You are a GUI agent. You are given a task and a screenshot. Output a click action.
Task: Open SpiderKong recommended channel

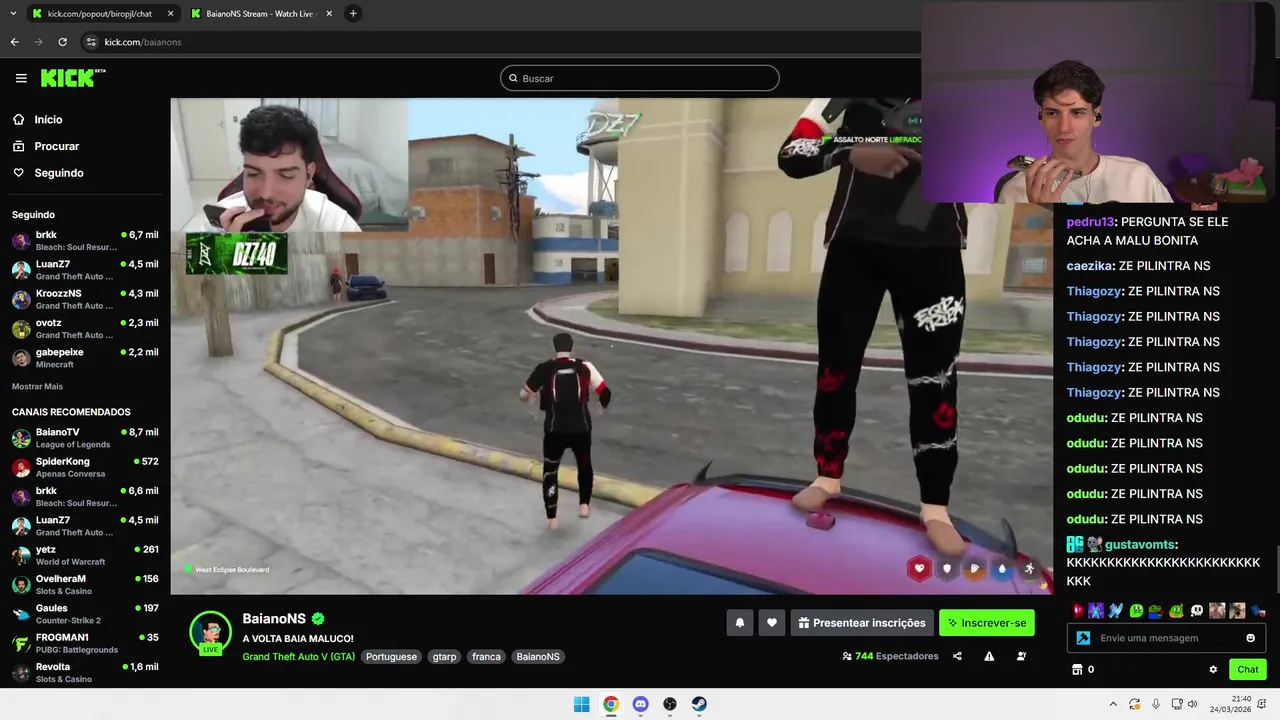[x=85, y=467]
